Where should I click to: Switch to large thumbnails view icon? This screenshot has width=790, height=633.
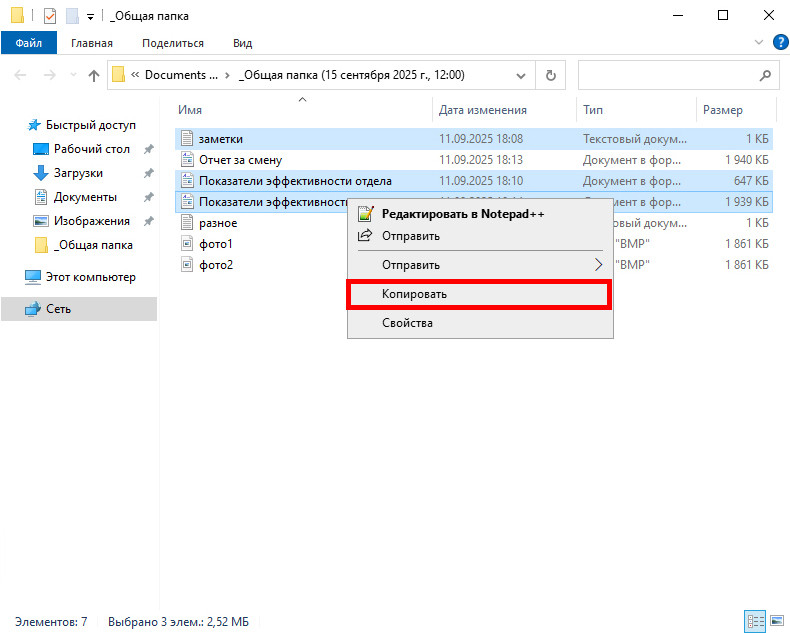tap(775, 621)
